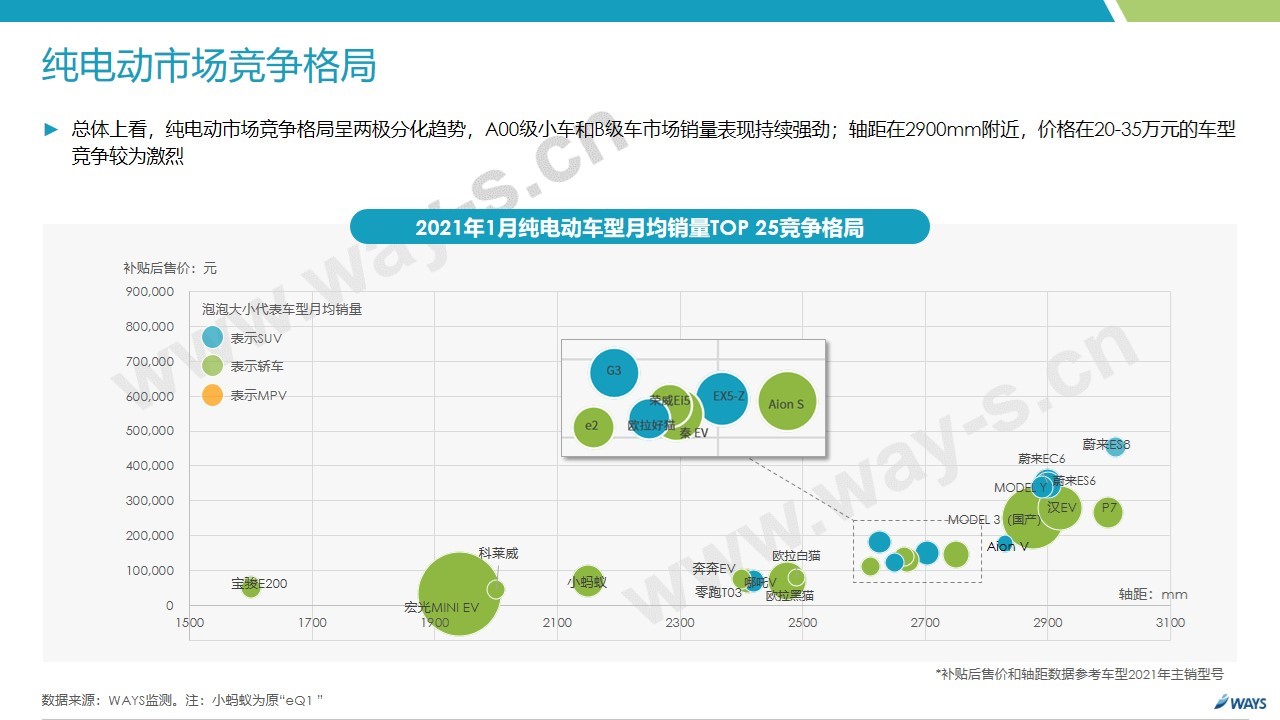Click the Aion V label
Image resolution: width=1280 pixels, height=720 pixels.
(1008, 546)
